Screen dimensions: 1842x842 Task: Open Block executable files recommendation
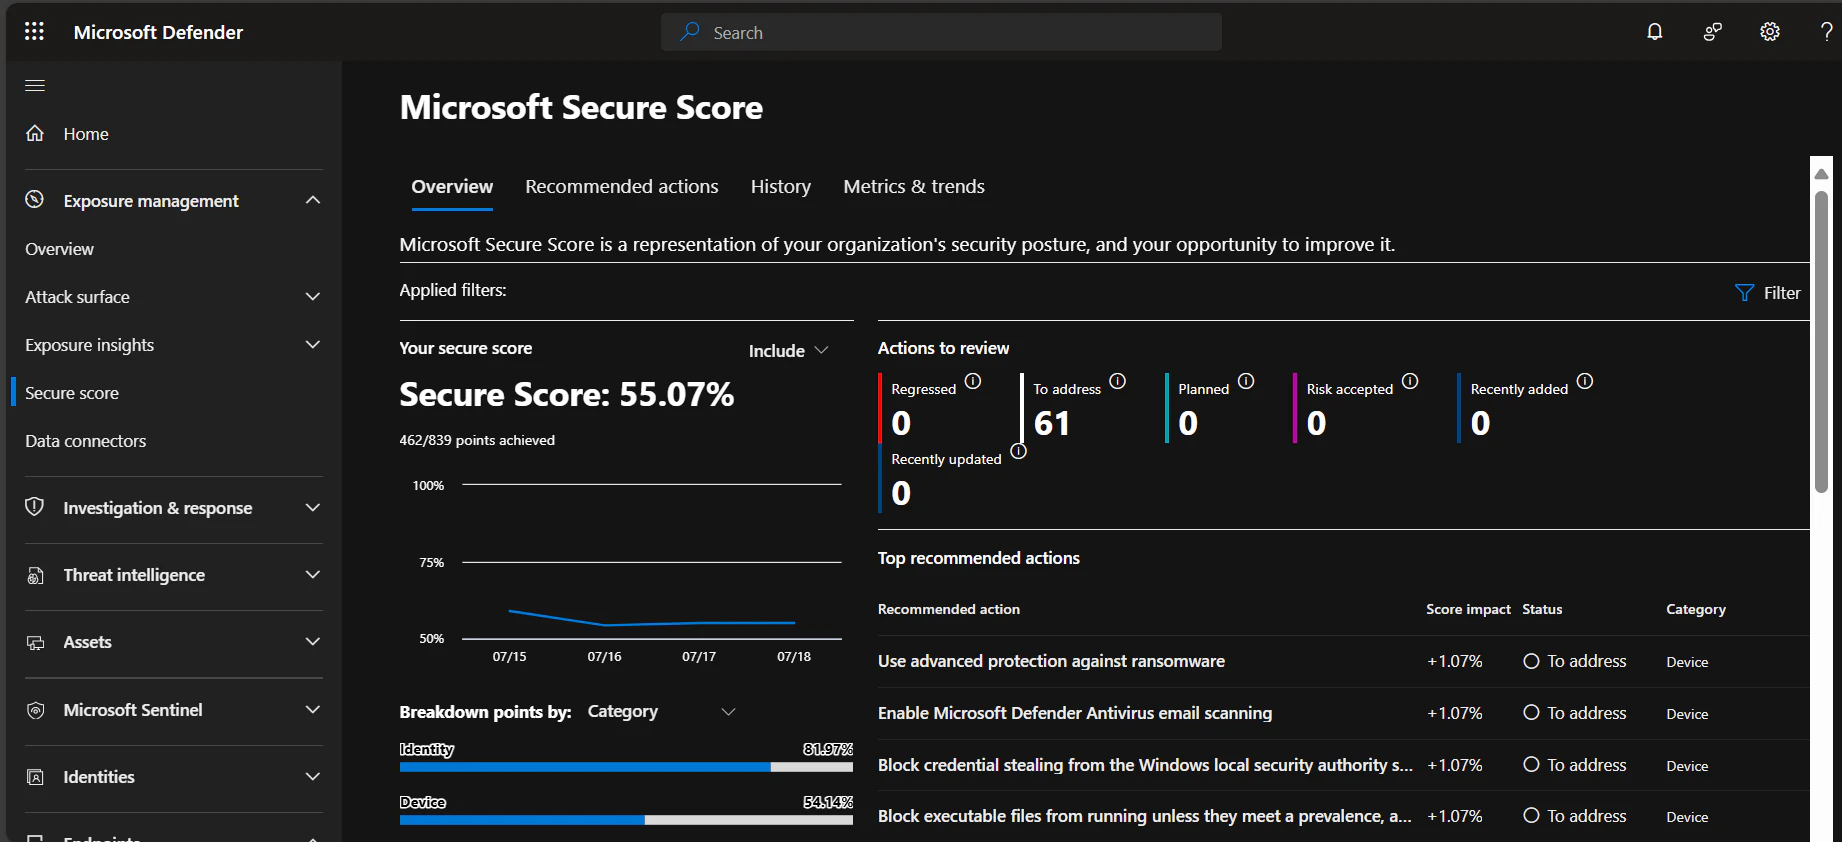1145,816
